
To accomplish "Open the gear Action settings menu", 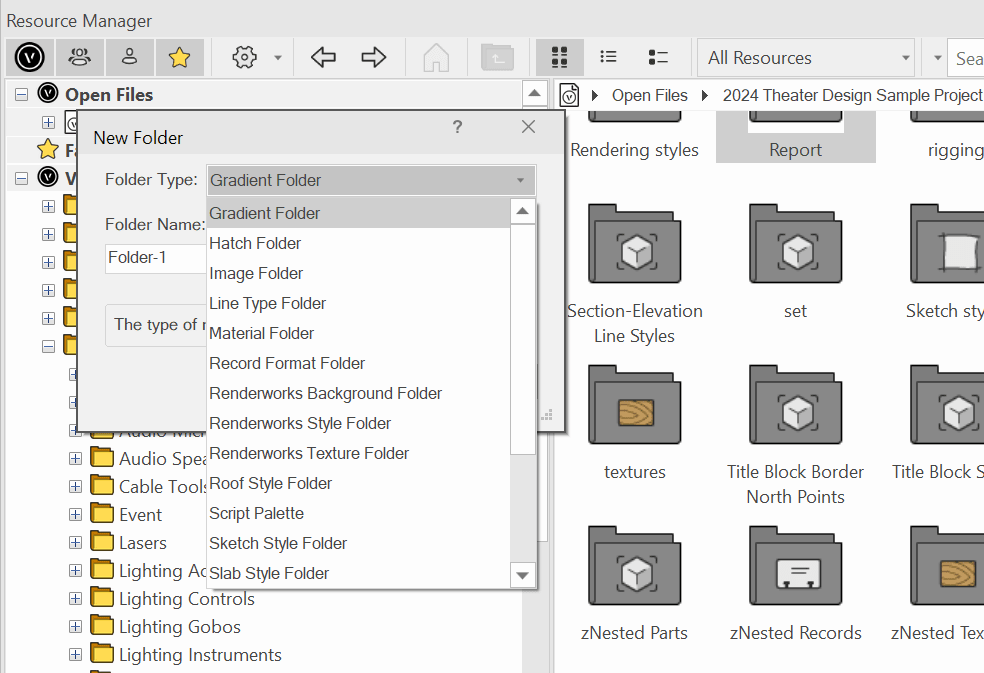I will (244, 57).
